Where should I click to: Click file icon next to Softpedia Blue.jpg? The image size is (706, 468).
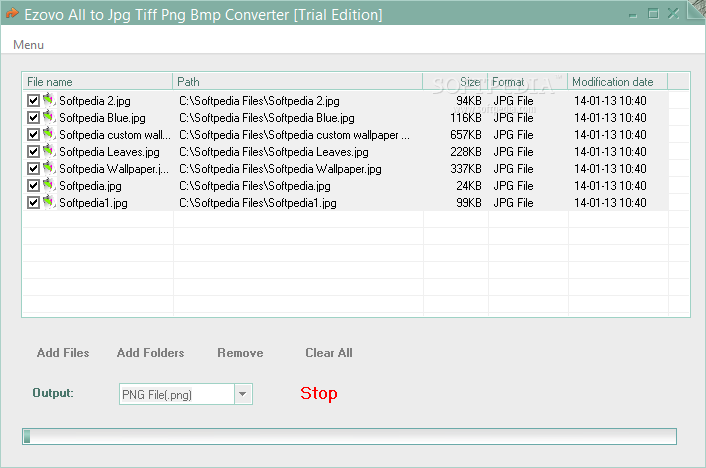49,117
